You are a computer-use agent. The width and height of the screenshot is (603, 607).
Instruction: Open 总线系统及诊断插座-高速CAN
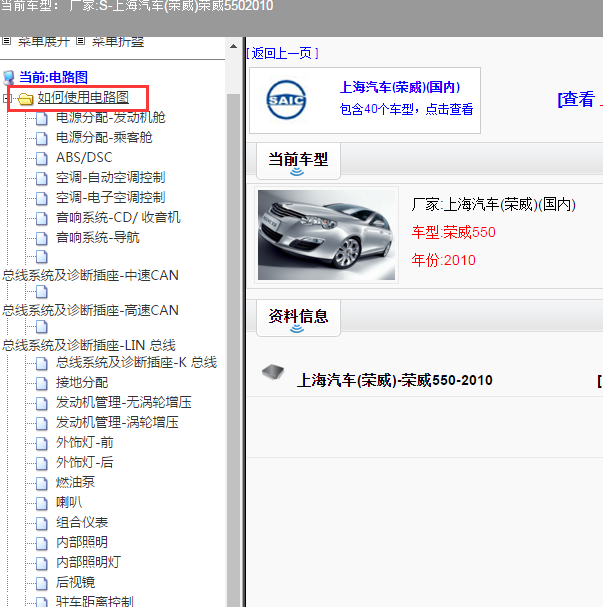tap(91, 310)
